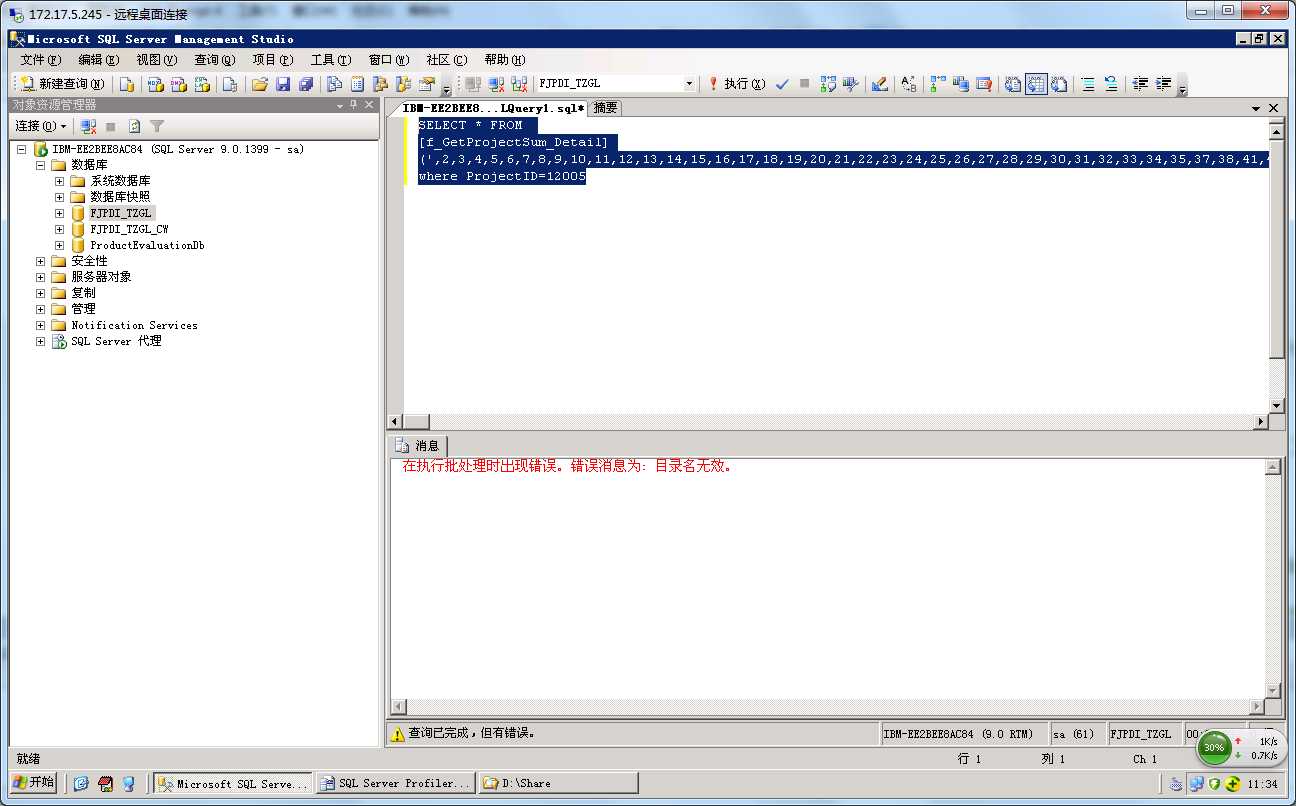Image resolution: width=1296 pixels, height=806 pixels.
Task: Click the query editor horizontal scrollbar thumb
Action: point(417,422)
